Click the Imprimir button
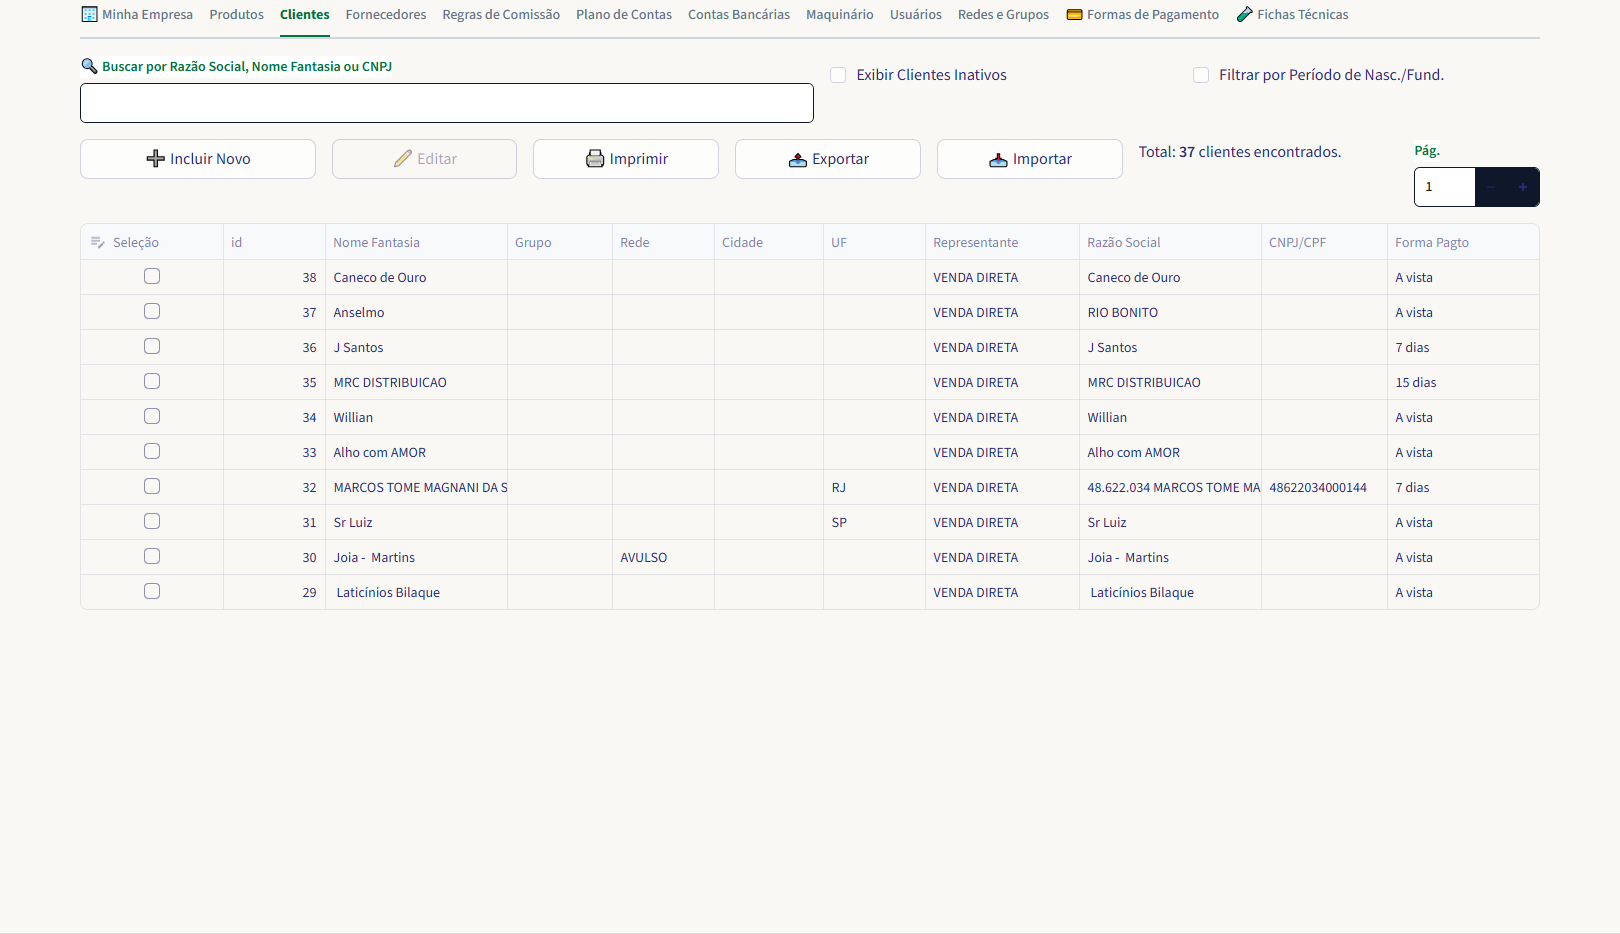This screenshot has height=934, width=1620. click(x=626, y=159)
